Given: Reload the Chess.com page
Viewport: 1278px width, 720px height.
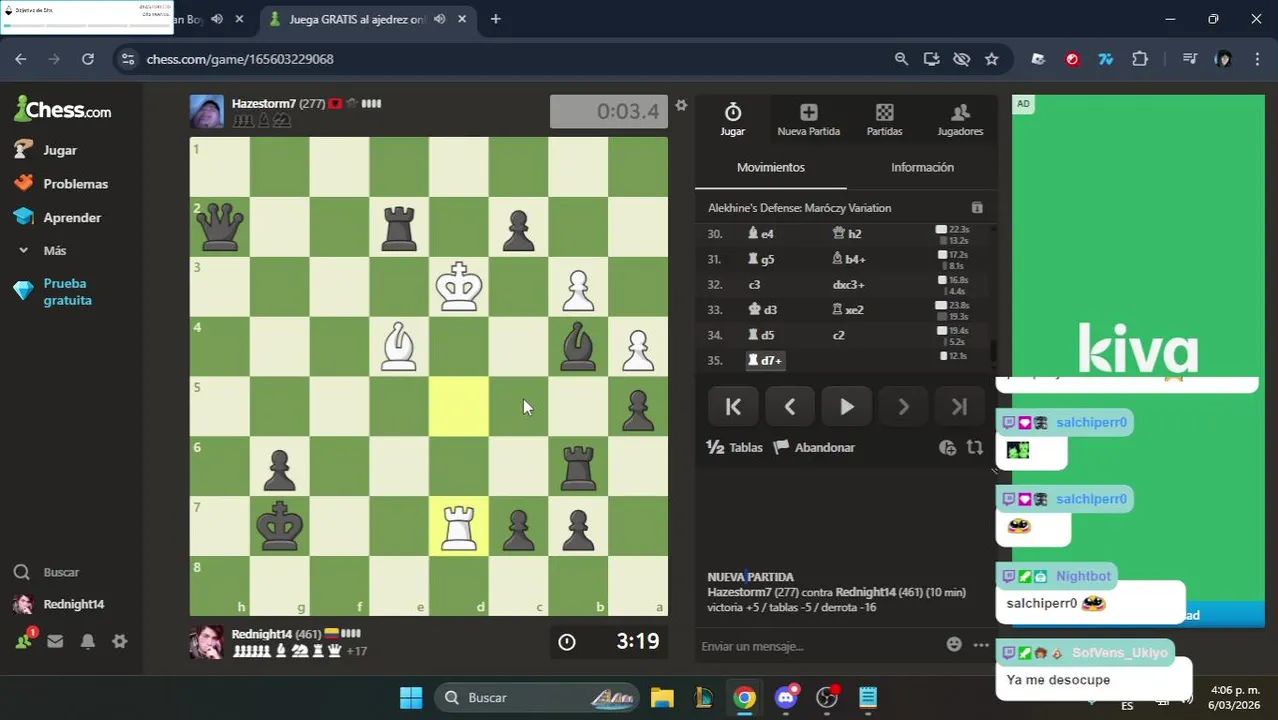Looking at the screenshot, I should (88, 59).
